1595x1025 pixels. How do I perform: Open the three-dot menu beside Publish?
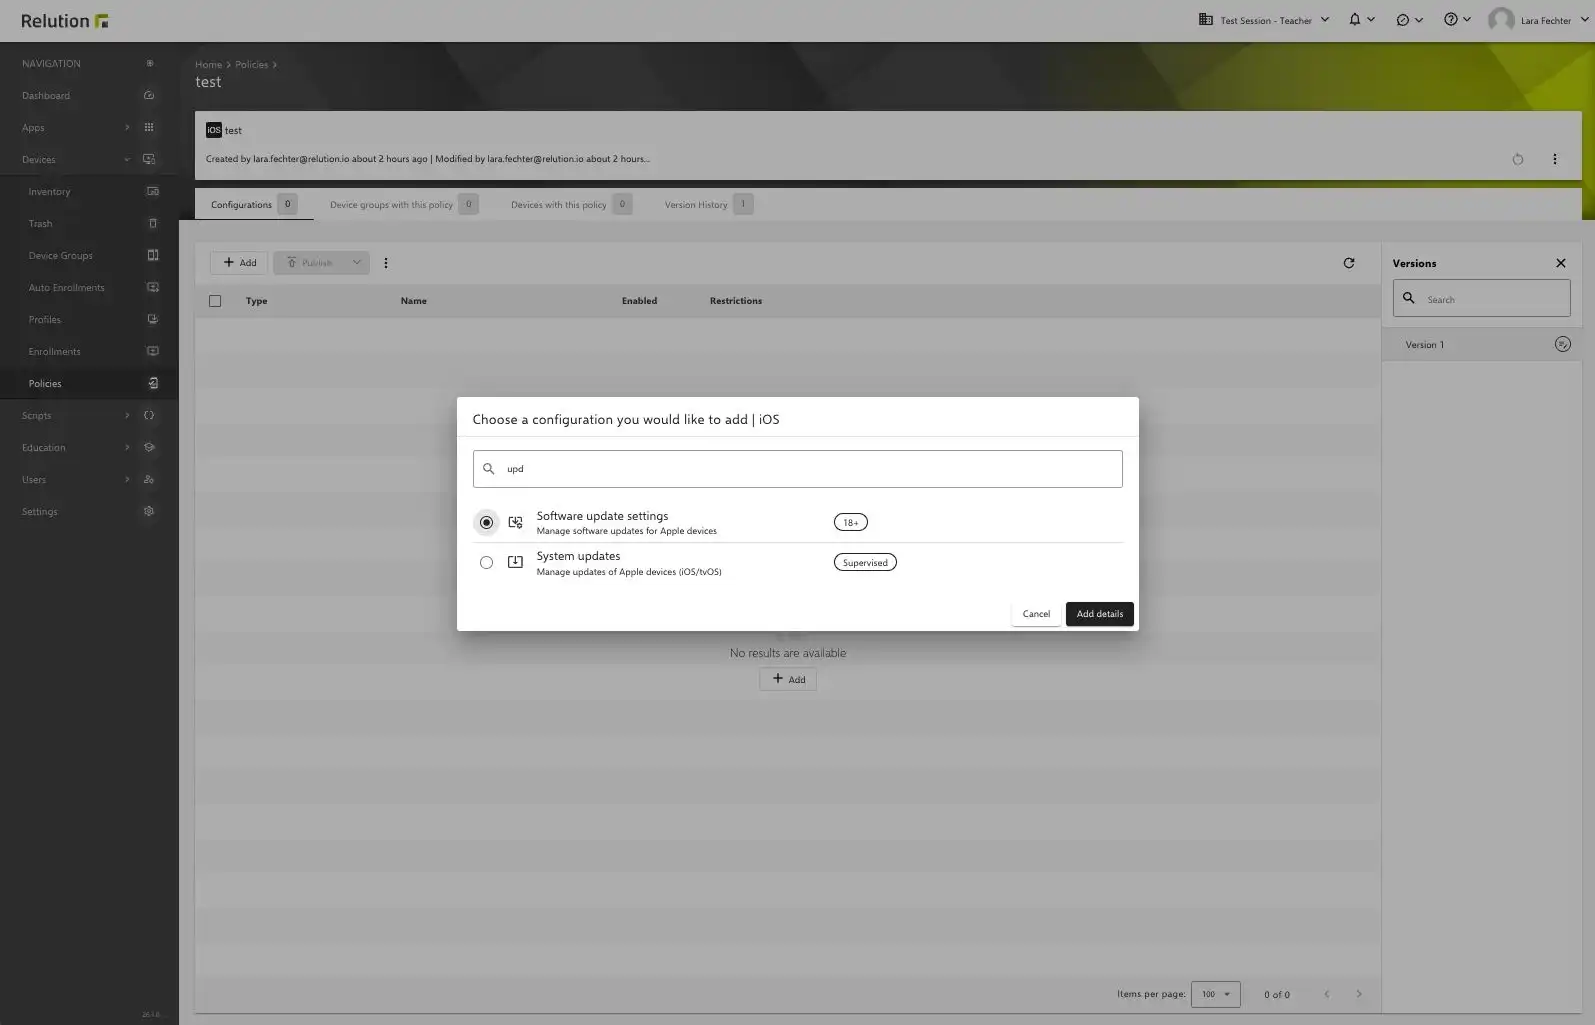point(386,263)
